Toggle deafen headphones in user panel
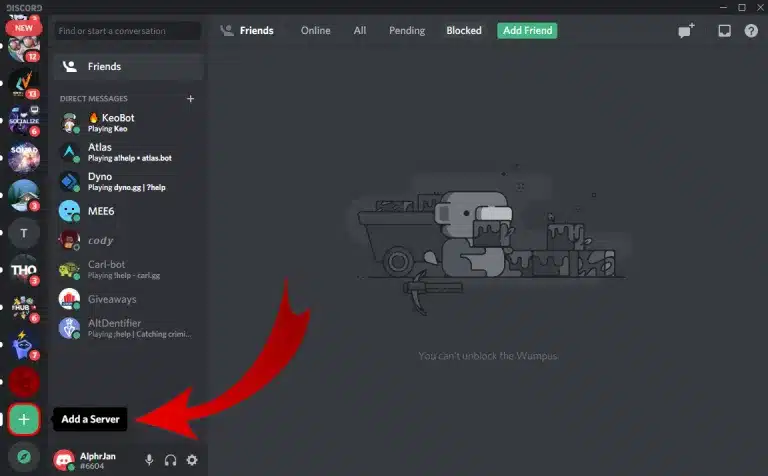The width and height of the screenshot is (768, 476). pos(171,460)
